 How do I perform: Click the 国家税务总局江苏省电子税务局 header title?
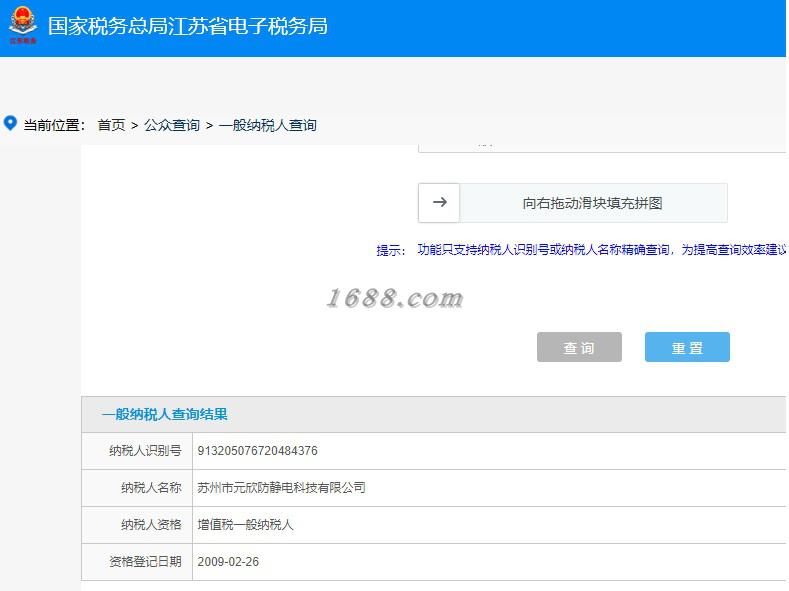pos(188,26)
